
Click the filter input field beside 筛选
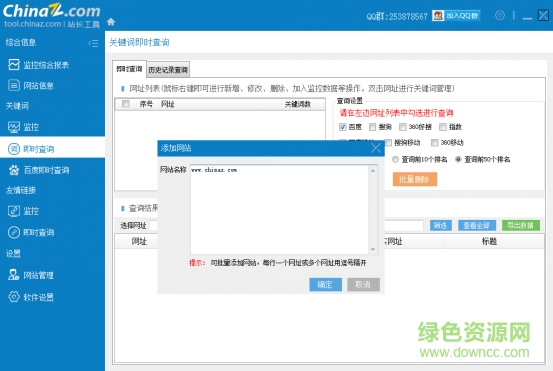tap(404, 225)
